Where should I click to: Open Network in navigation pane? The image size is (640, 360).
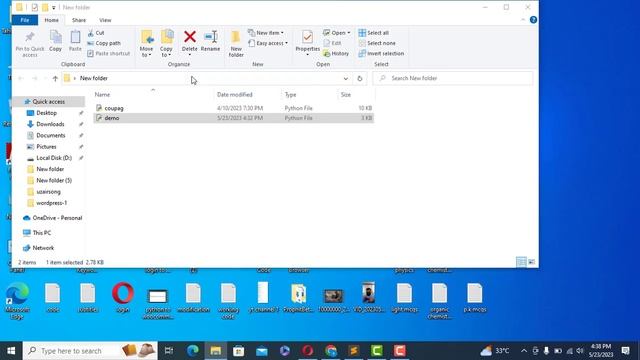(x=43, y=248)
